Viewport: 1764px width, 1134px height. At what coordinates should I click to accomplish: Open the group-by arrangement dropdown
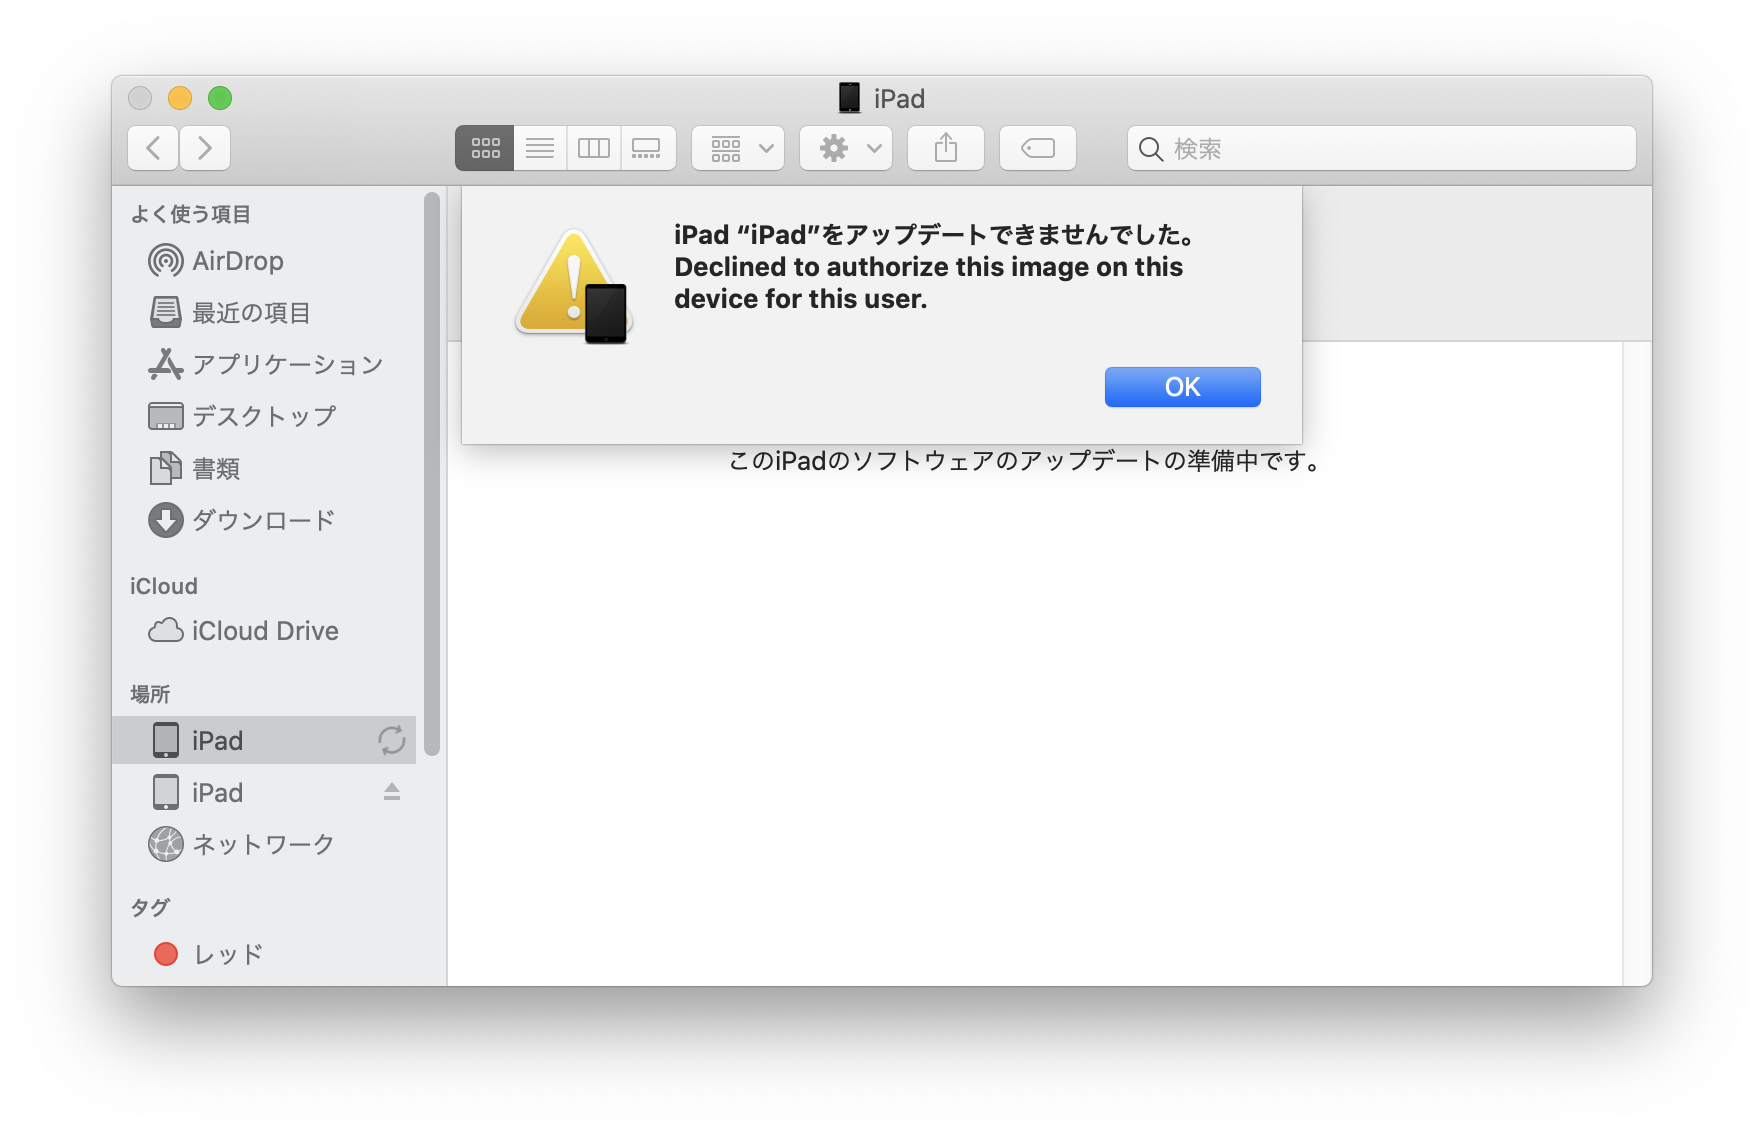pos(738,148)
